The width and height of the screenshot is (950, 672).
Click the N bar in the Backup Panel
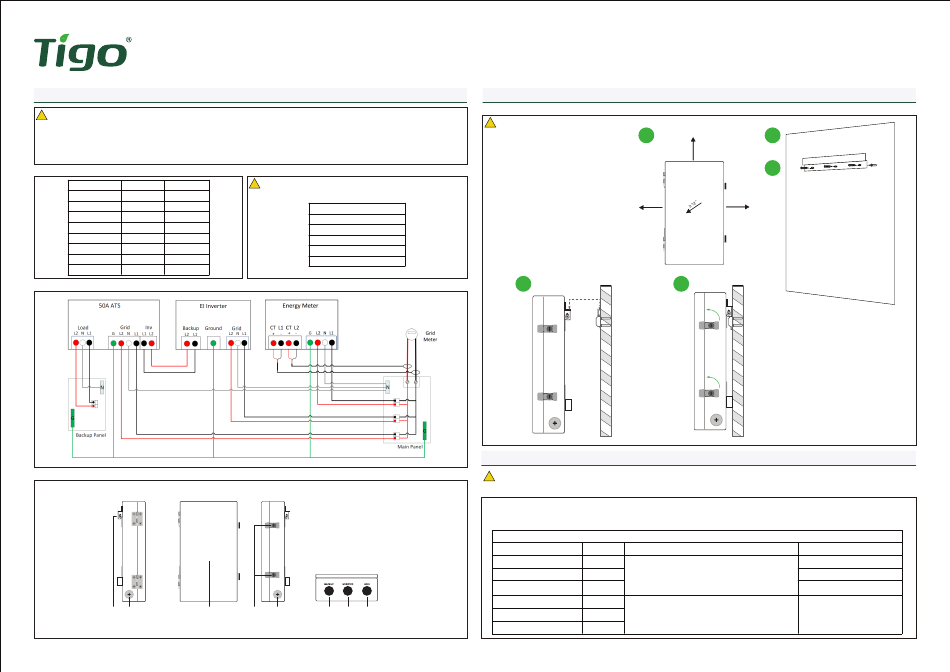(x=102, y=387)
